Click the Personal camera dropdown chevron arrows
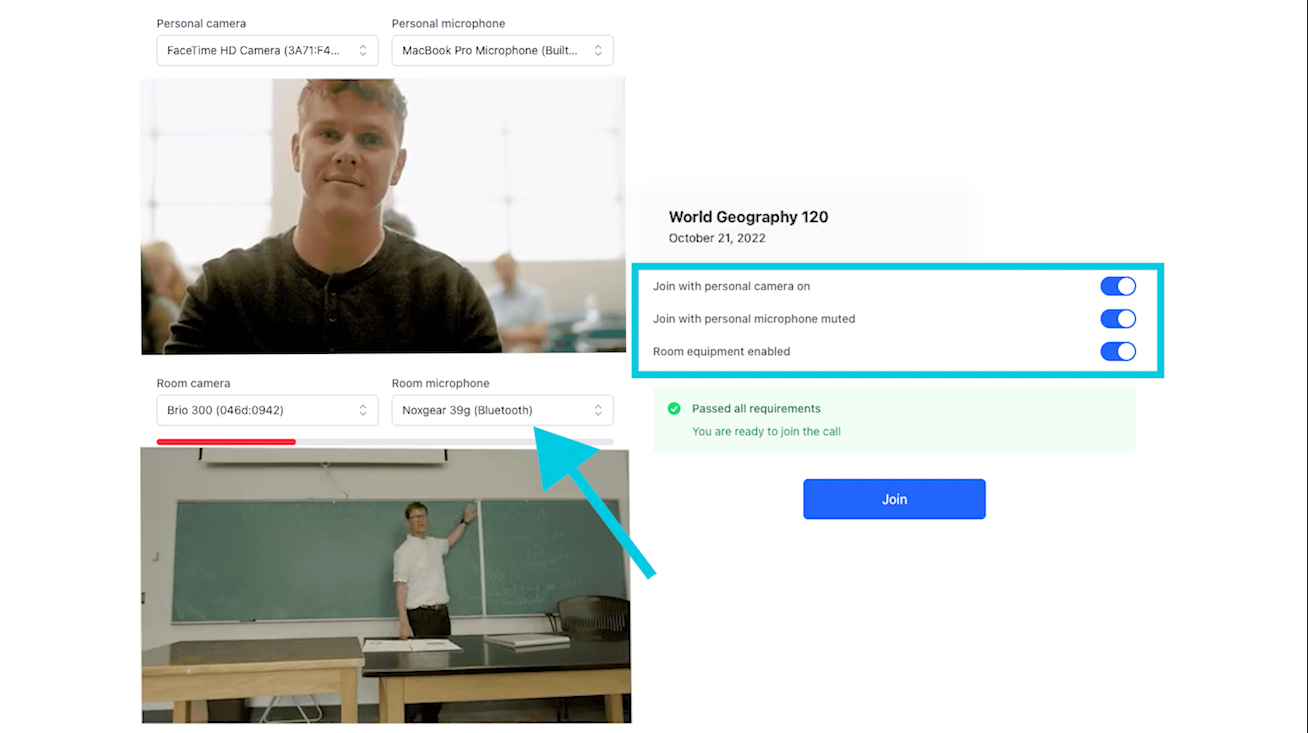 pos(363,50)
